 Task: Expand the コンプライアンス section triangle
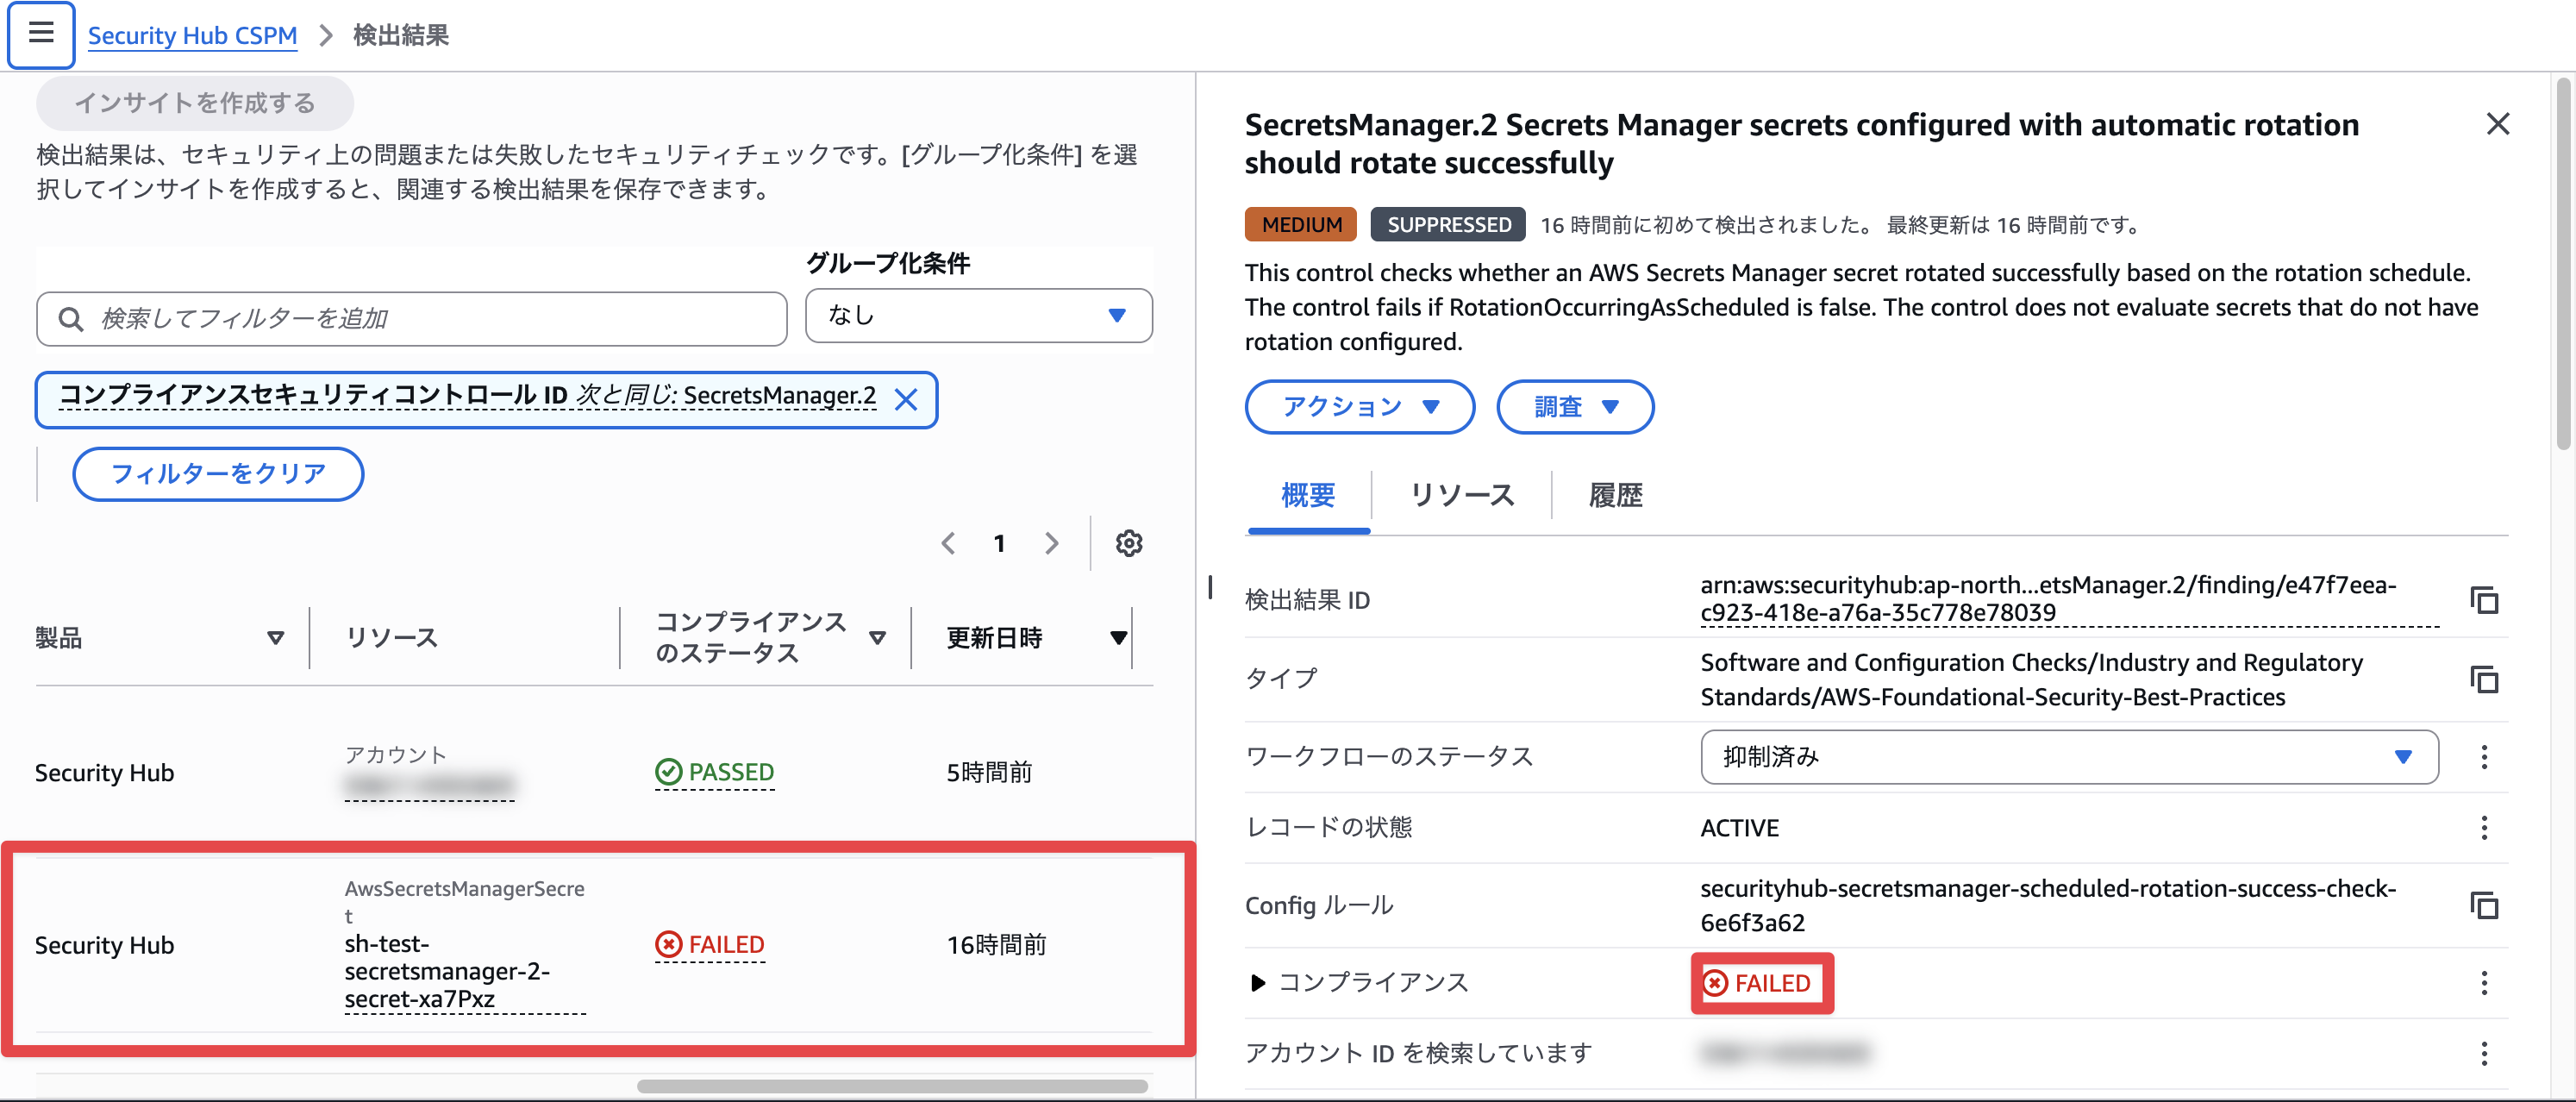point(1257,983)
